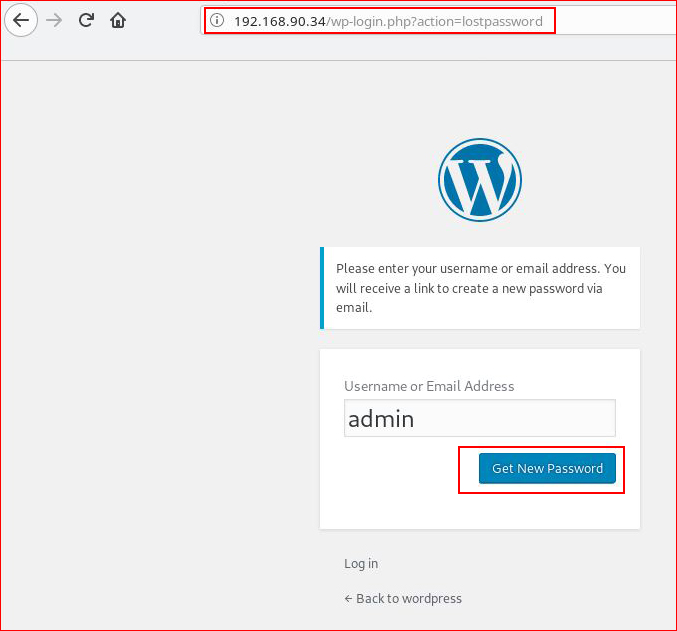Show site information via the info icon

point(217,20)
